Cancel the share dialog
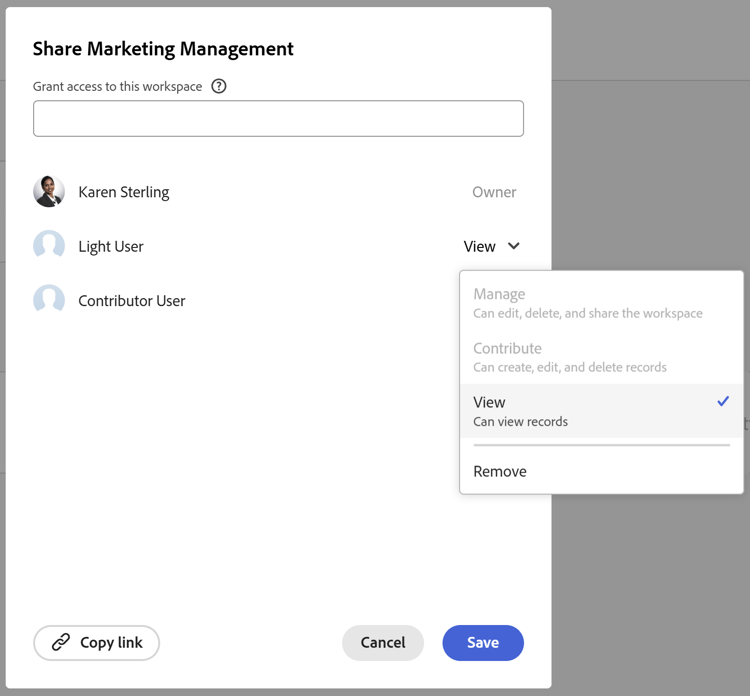The height and width of the screenshot is (696, 750). coord(383,643)
